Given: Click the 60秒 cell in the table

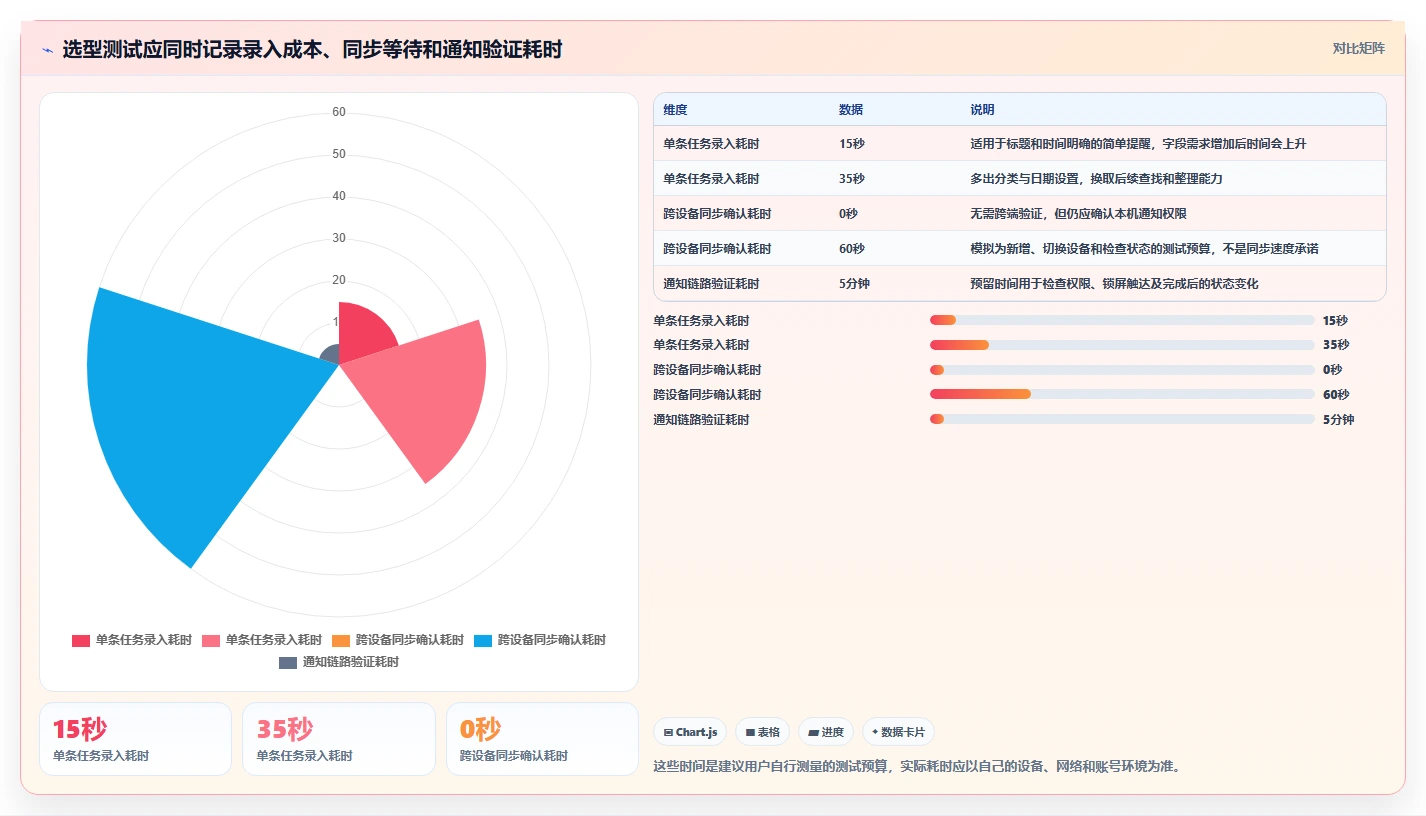Looking at the screenshot, I should coord(852,249).
